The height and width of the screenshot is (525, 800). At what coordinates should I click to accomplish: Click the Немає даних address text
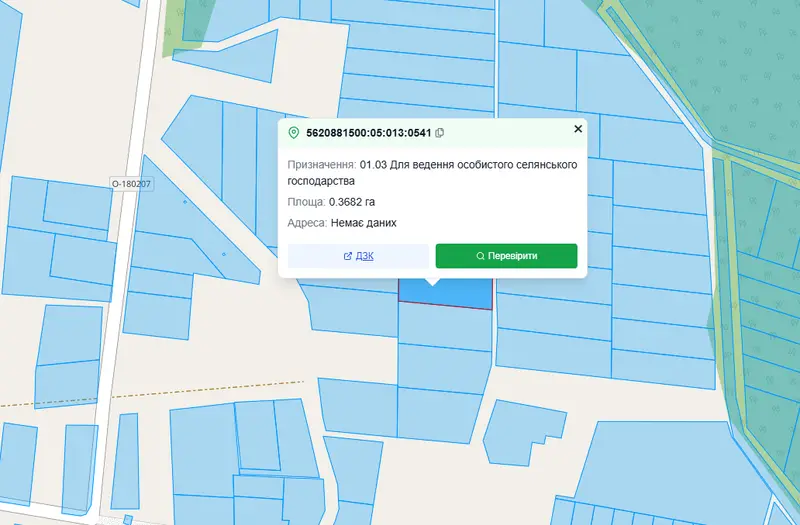point(364,223)
